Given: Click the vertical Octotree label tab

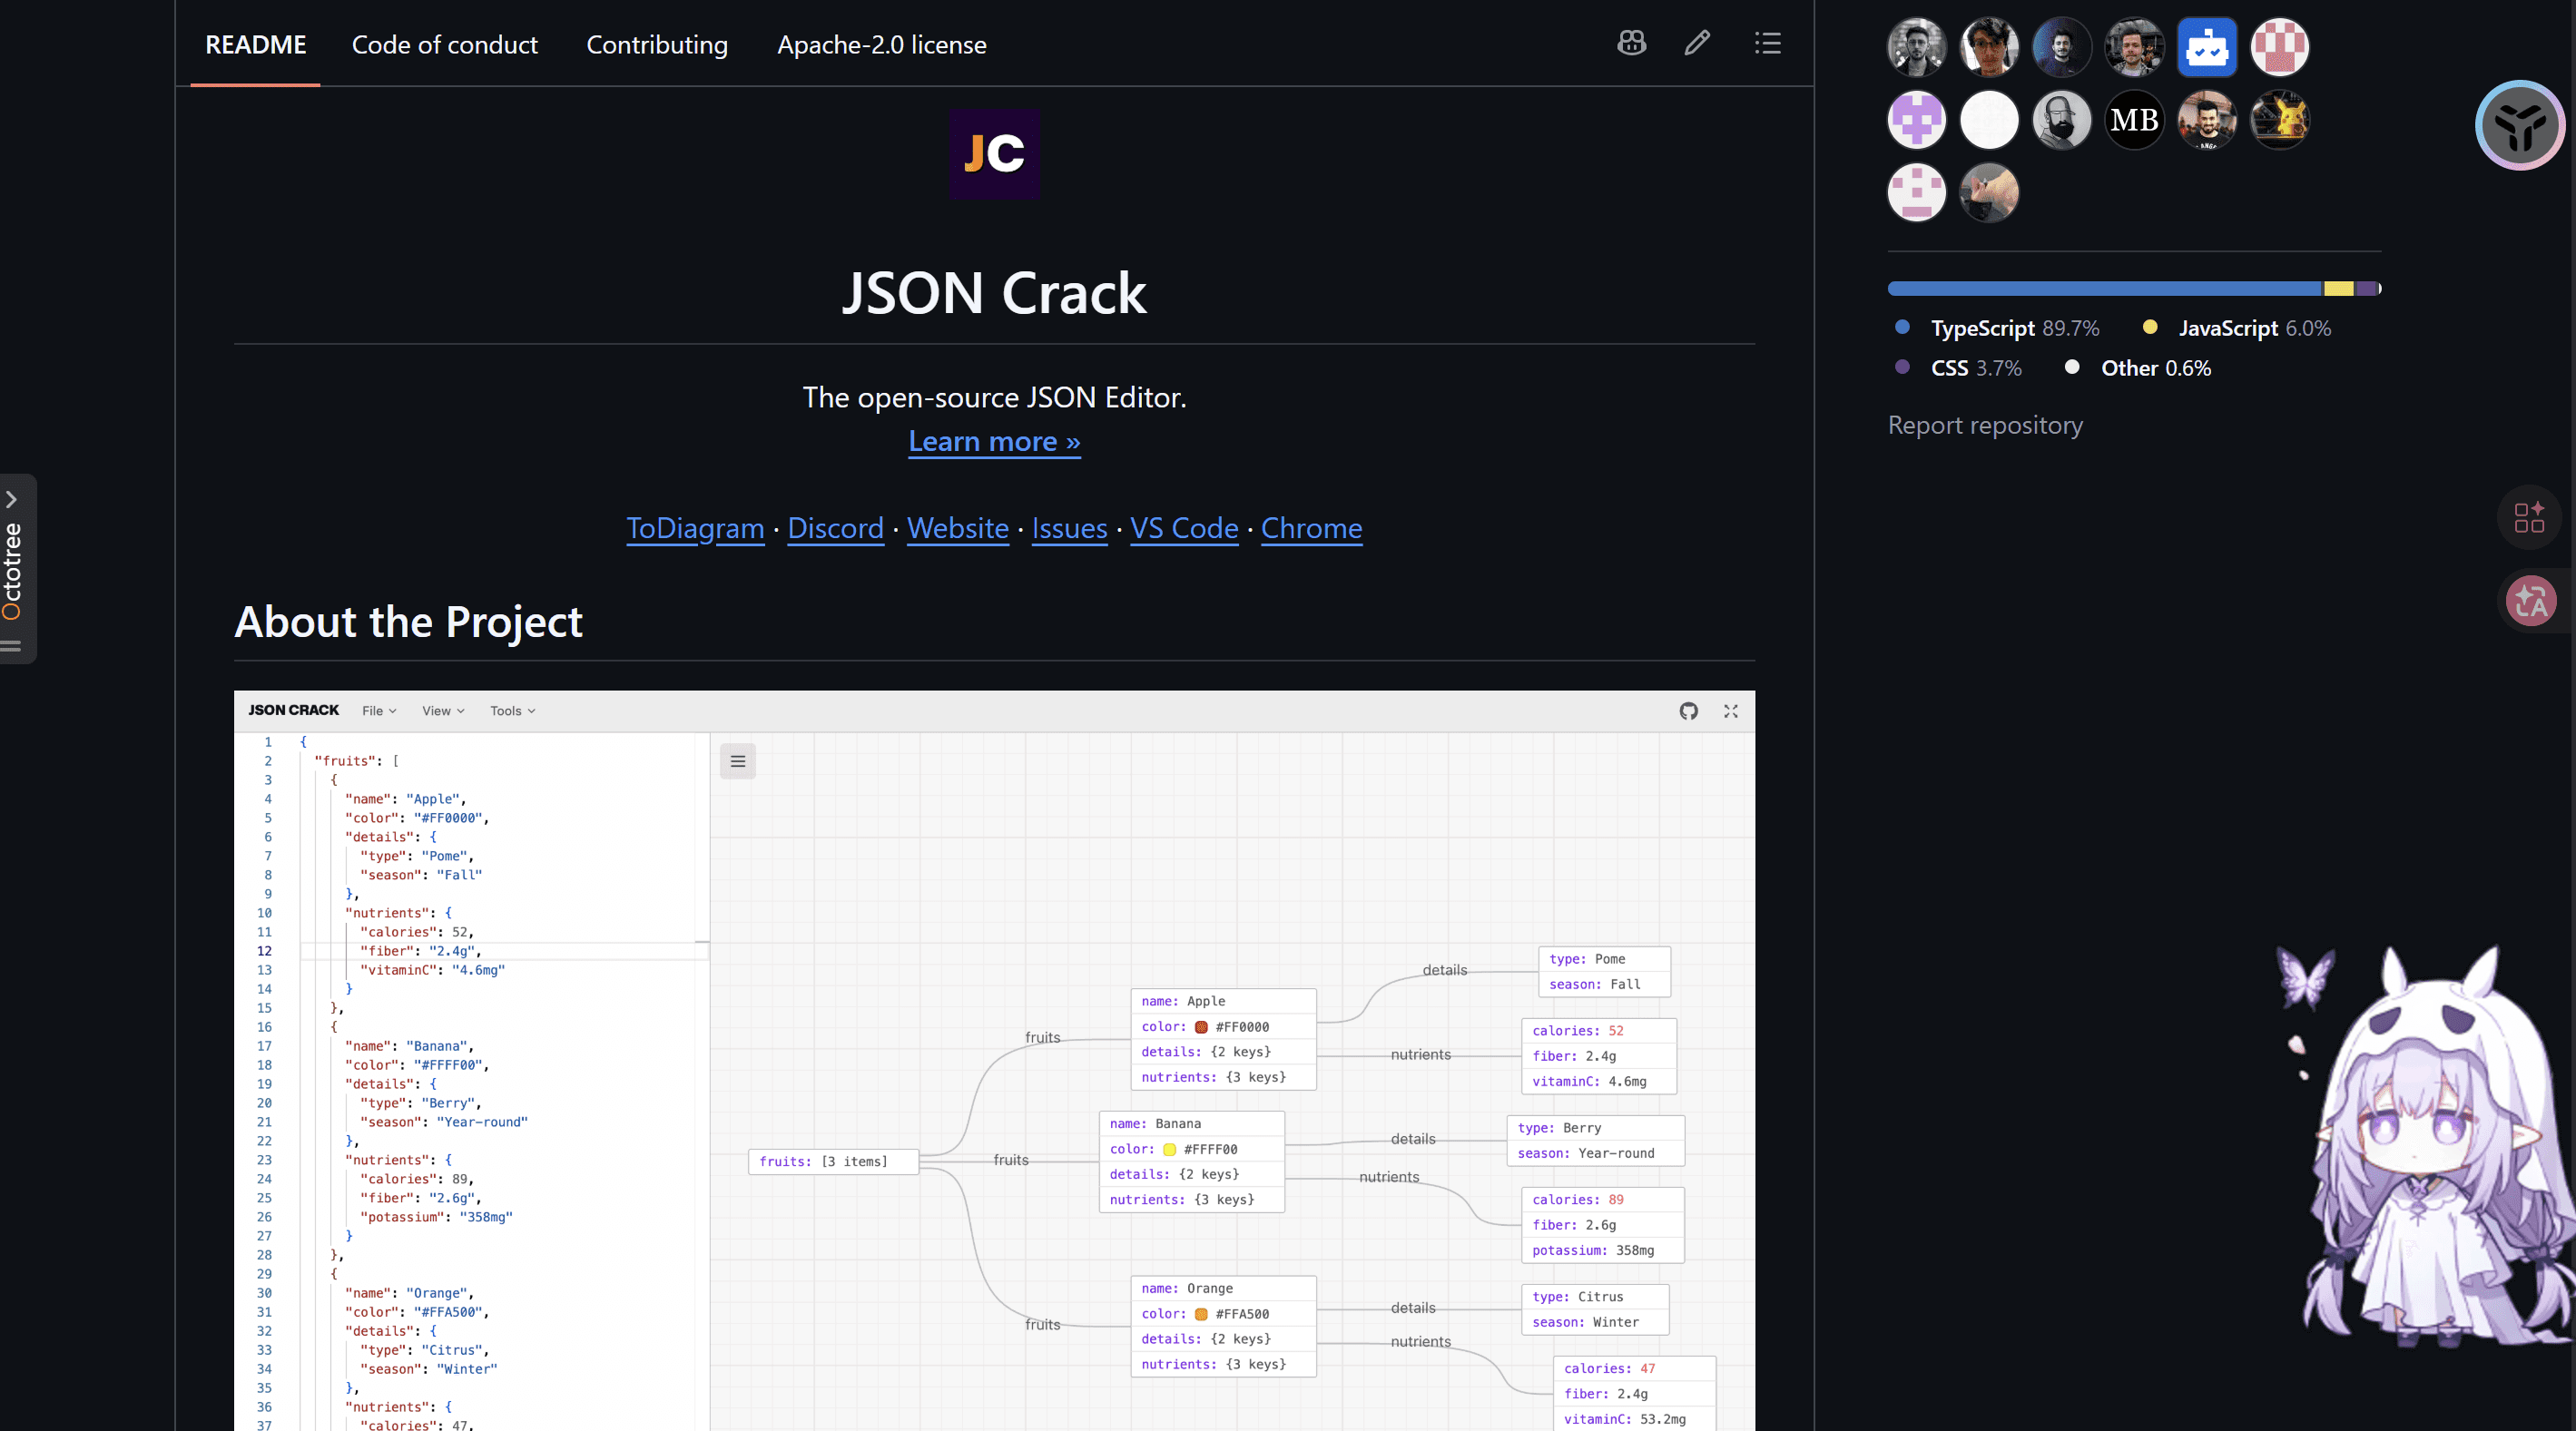Looking at the screenshot, I should tap(12, 570).
